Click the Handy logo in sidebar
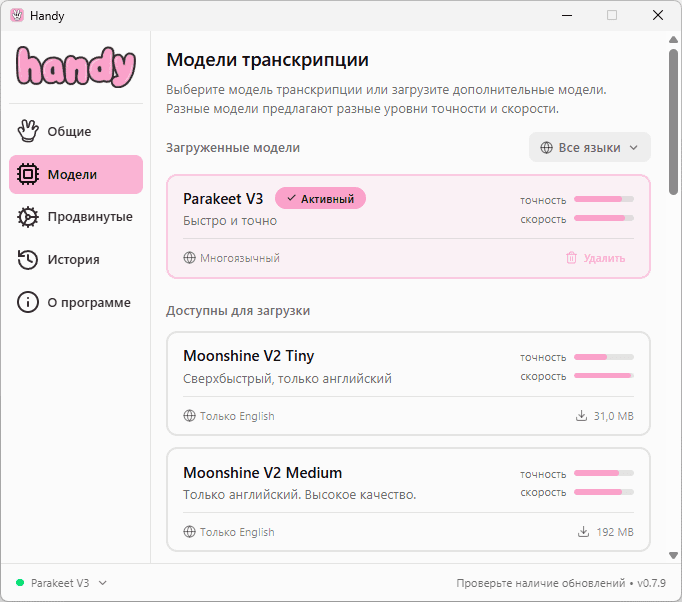The image size is (682, 602). (x=76, y=67)
